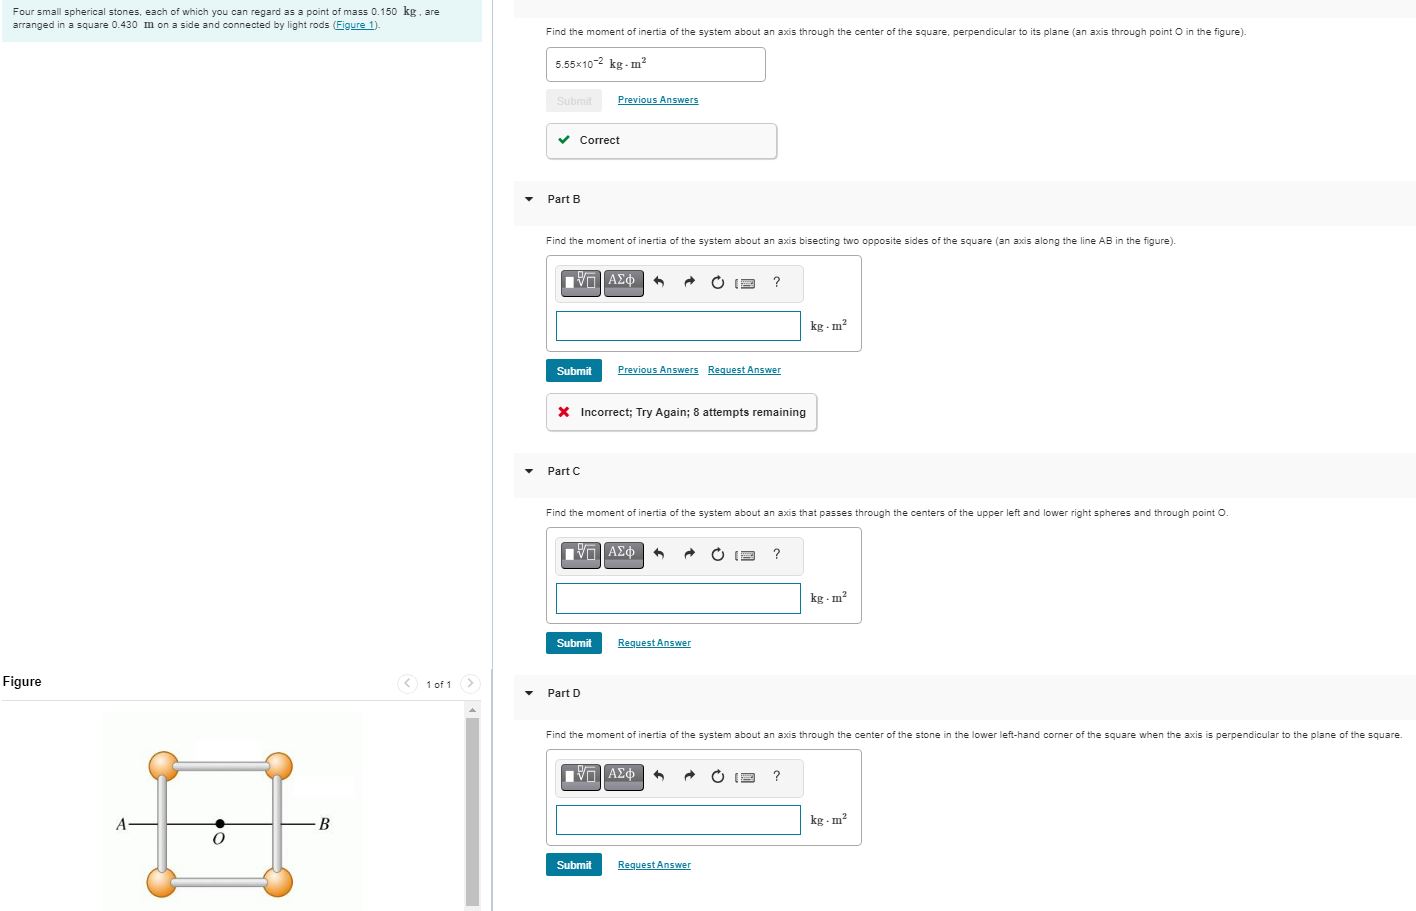This screenshot has height=911, width=1416.
Task: Click the "Correct" feedback message
Action: click(661, 141)
